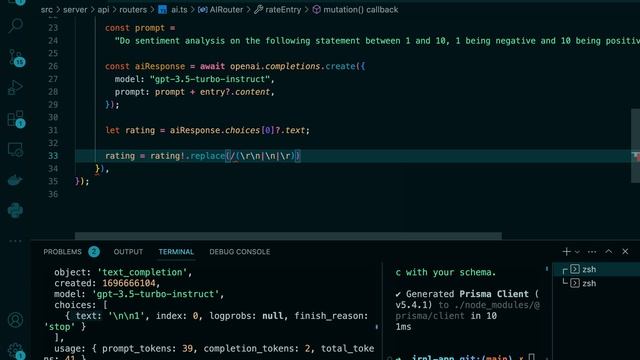This screenshot has width=640, height=360.
Task: Switch to the OUTPUT tab
Action: 128,252
